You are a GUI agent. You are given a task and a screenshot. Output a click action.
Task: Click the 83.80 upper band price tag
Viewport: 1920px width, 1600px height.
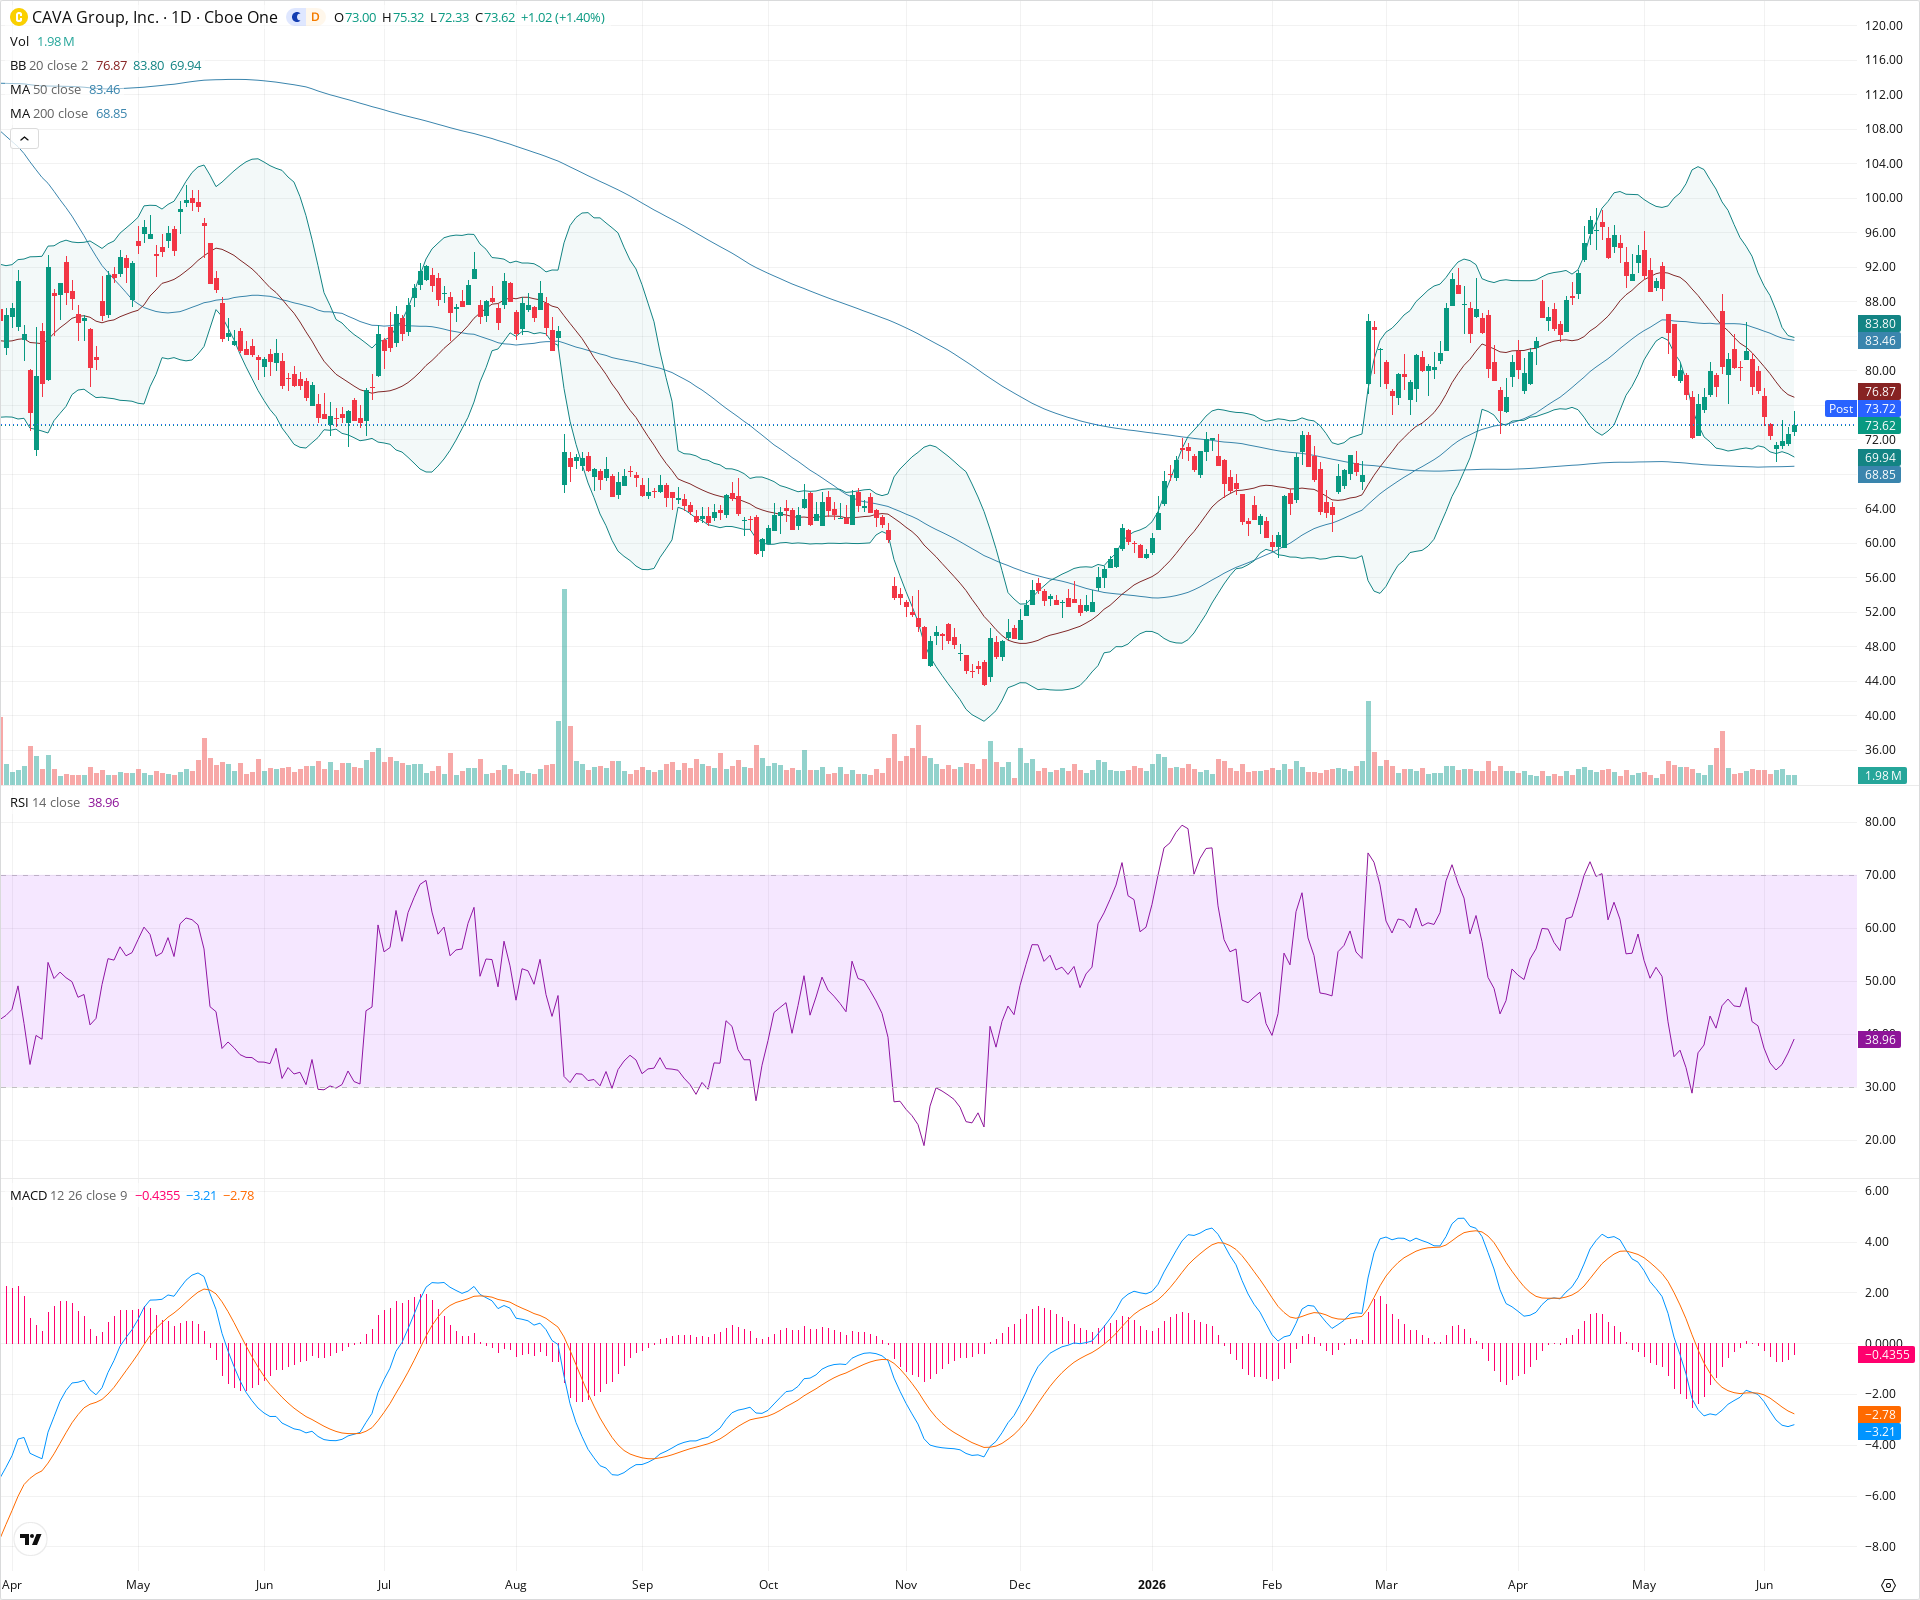click(x=1880, y=324)
